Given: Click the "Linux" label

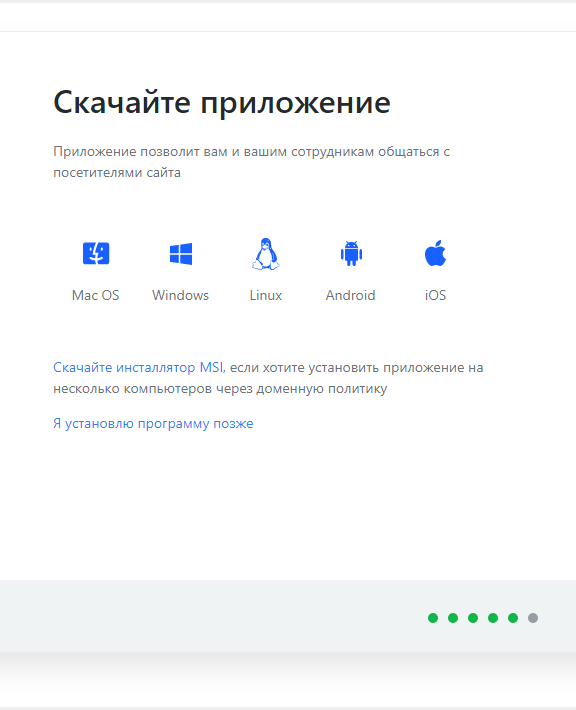Looking at the screenshot, I should tap(266, 295).
